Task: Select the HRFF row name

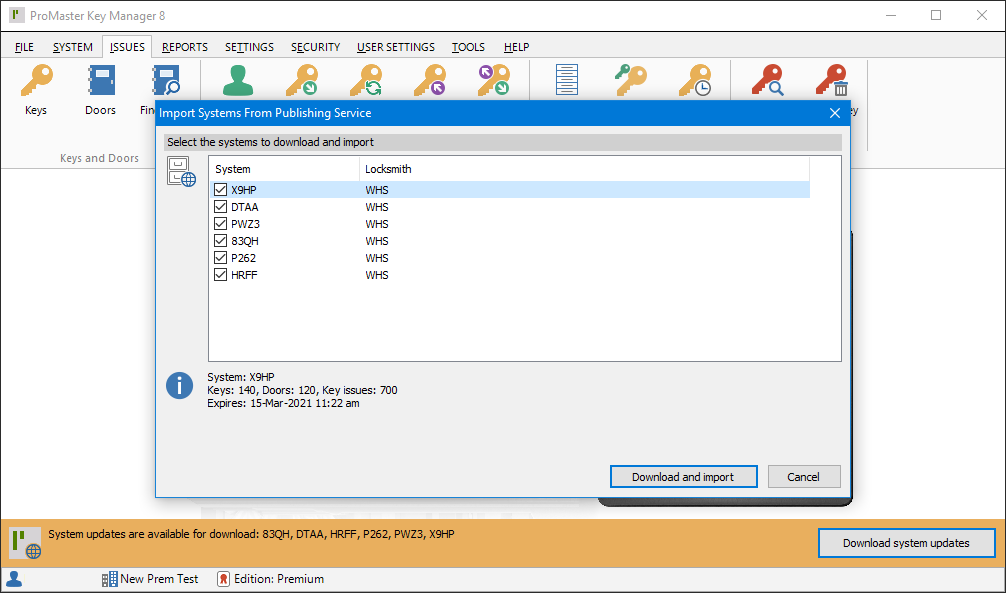Action: coord(244,275)
